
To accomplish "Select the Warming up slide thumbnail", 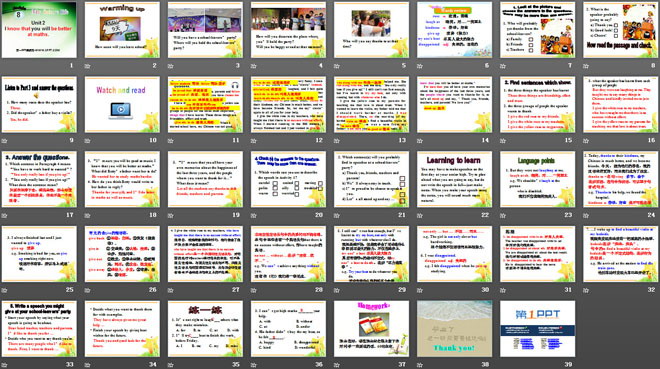I will click(122, 30).
